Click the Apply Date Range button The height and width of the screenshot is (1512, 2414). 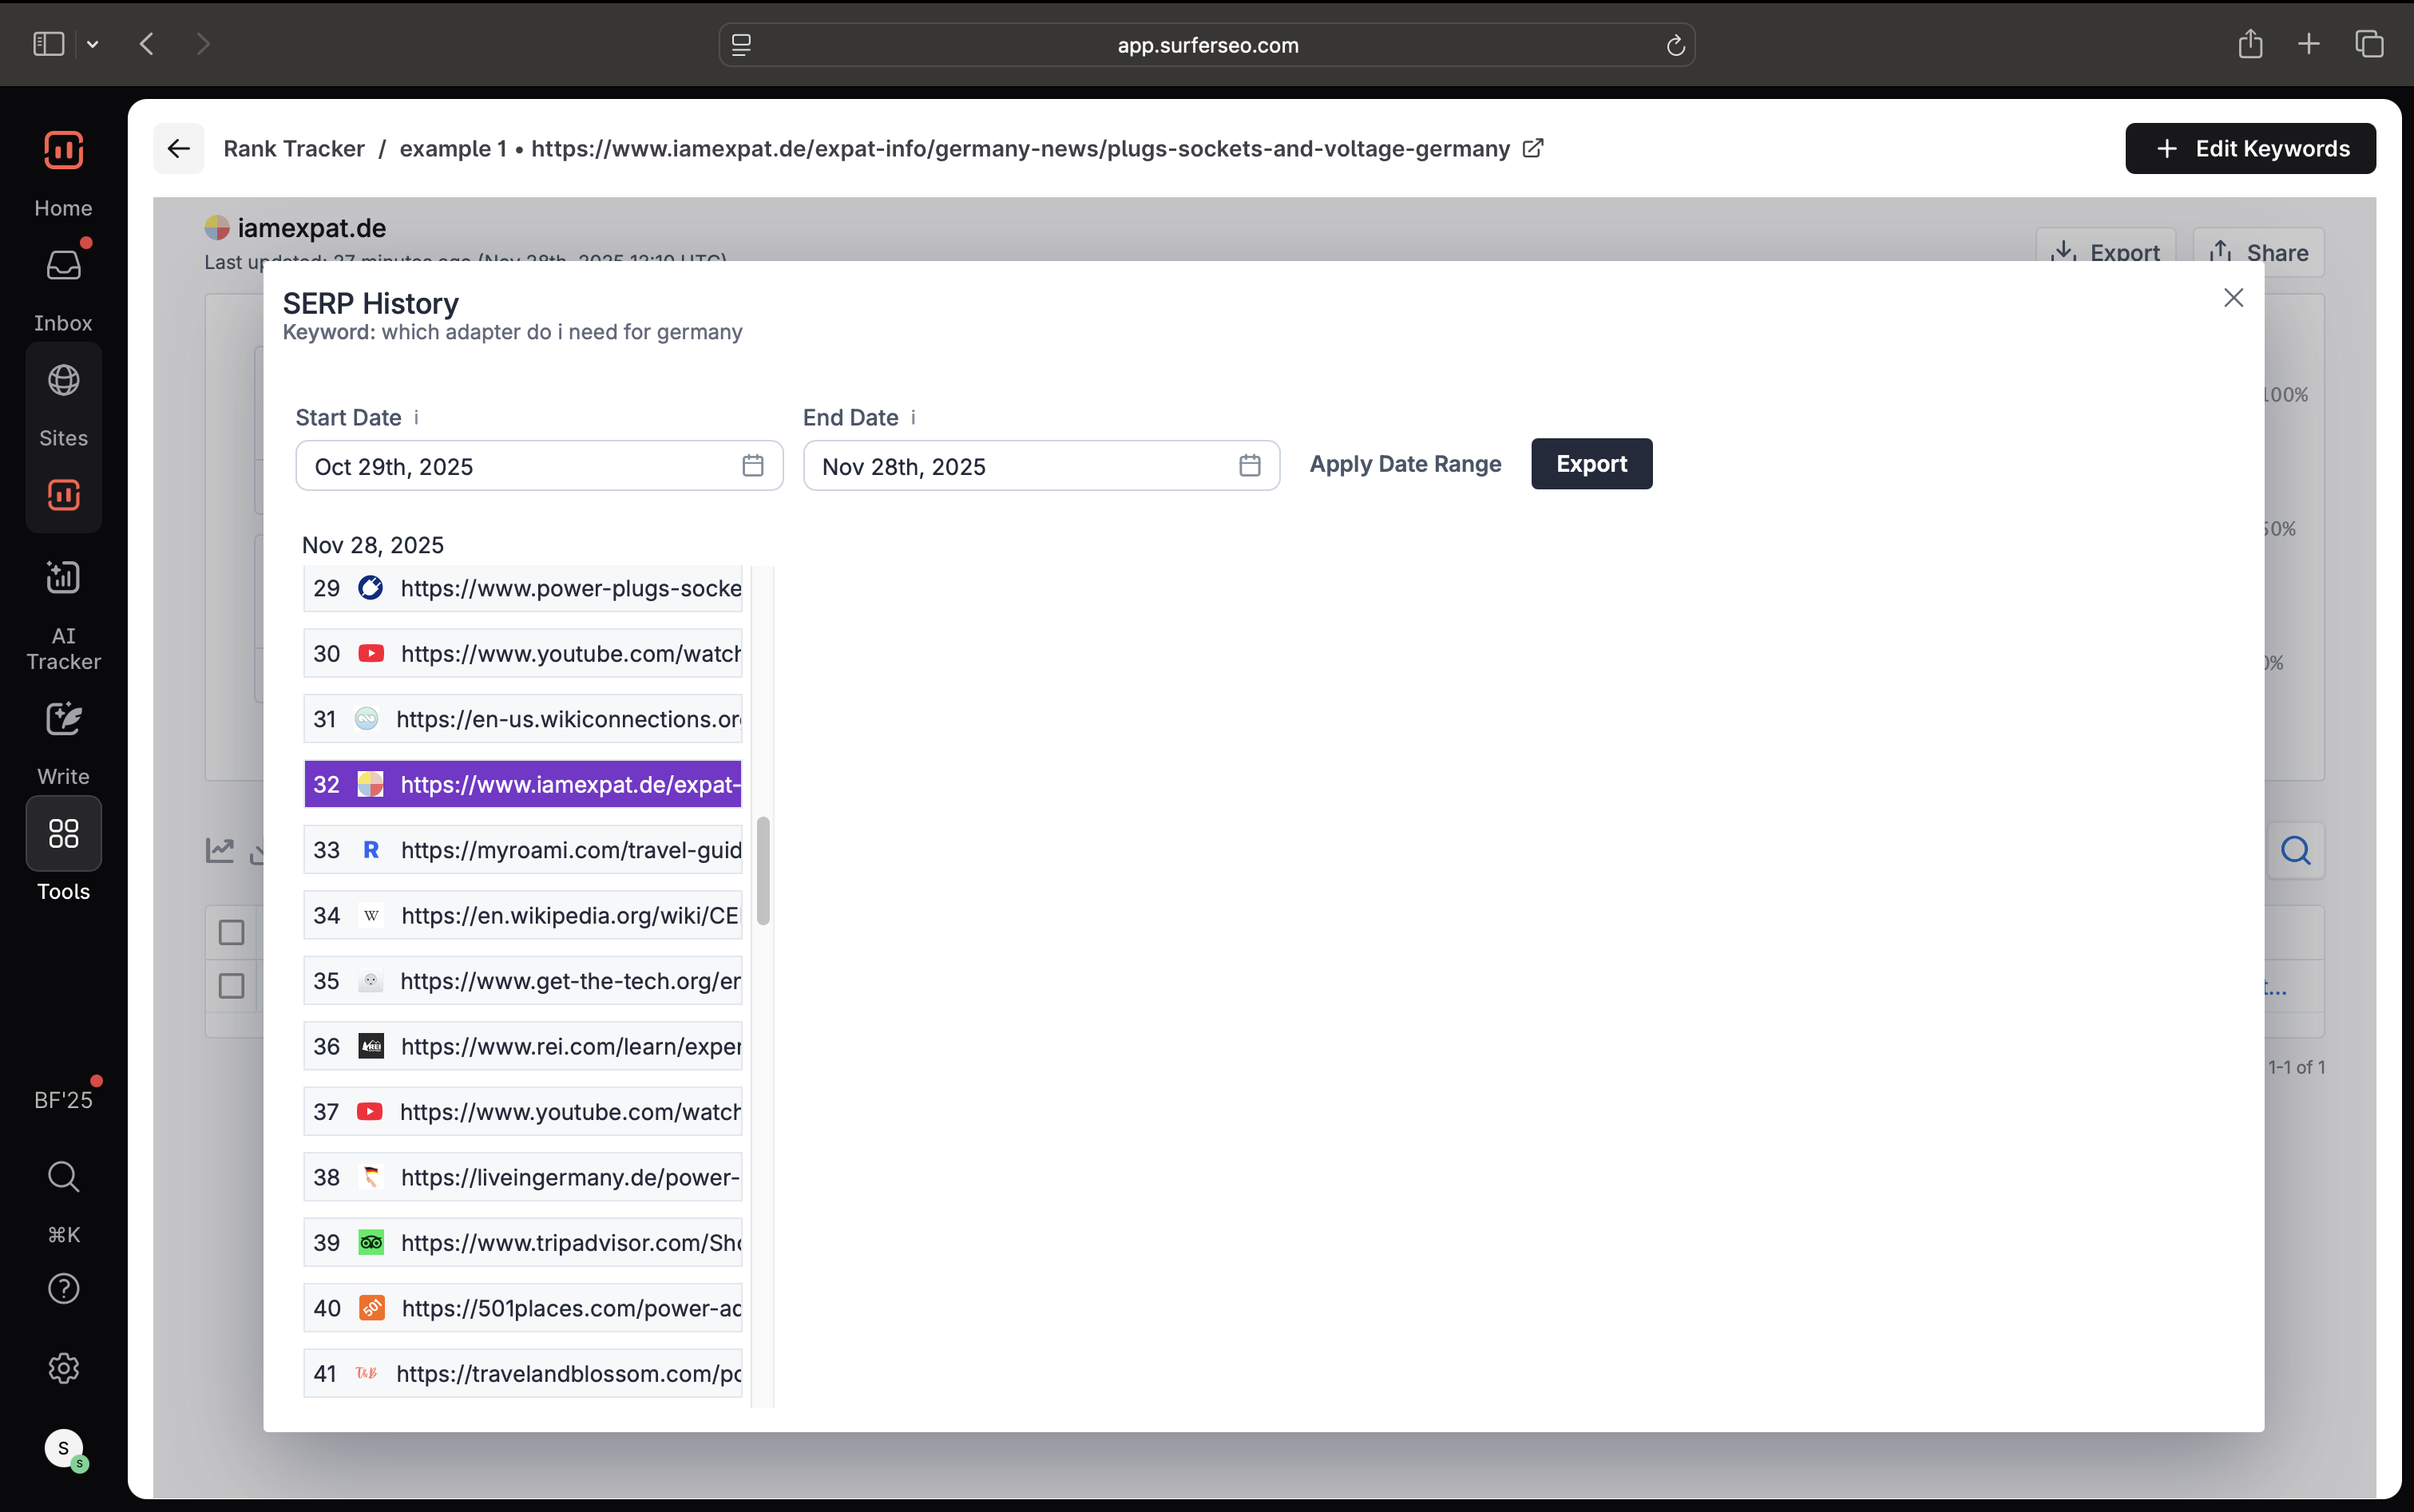[x=1405, y=464]
